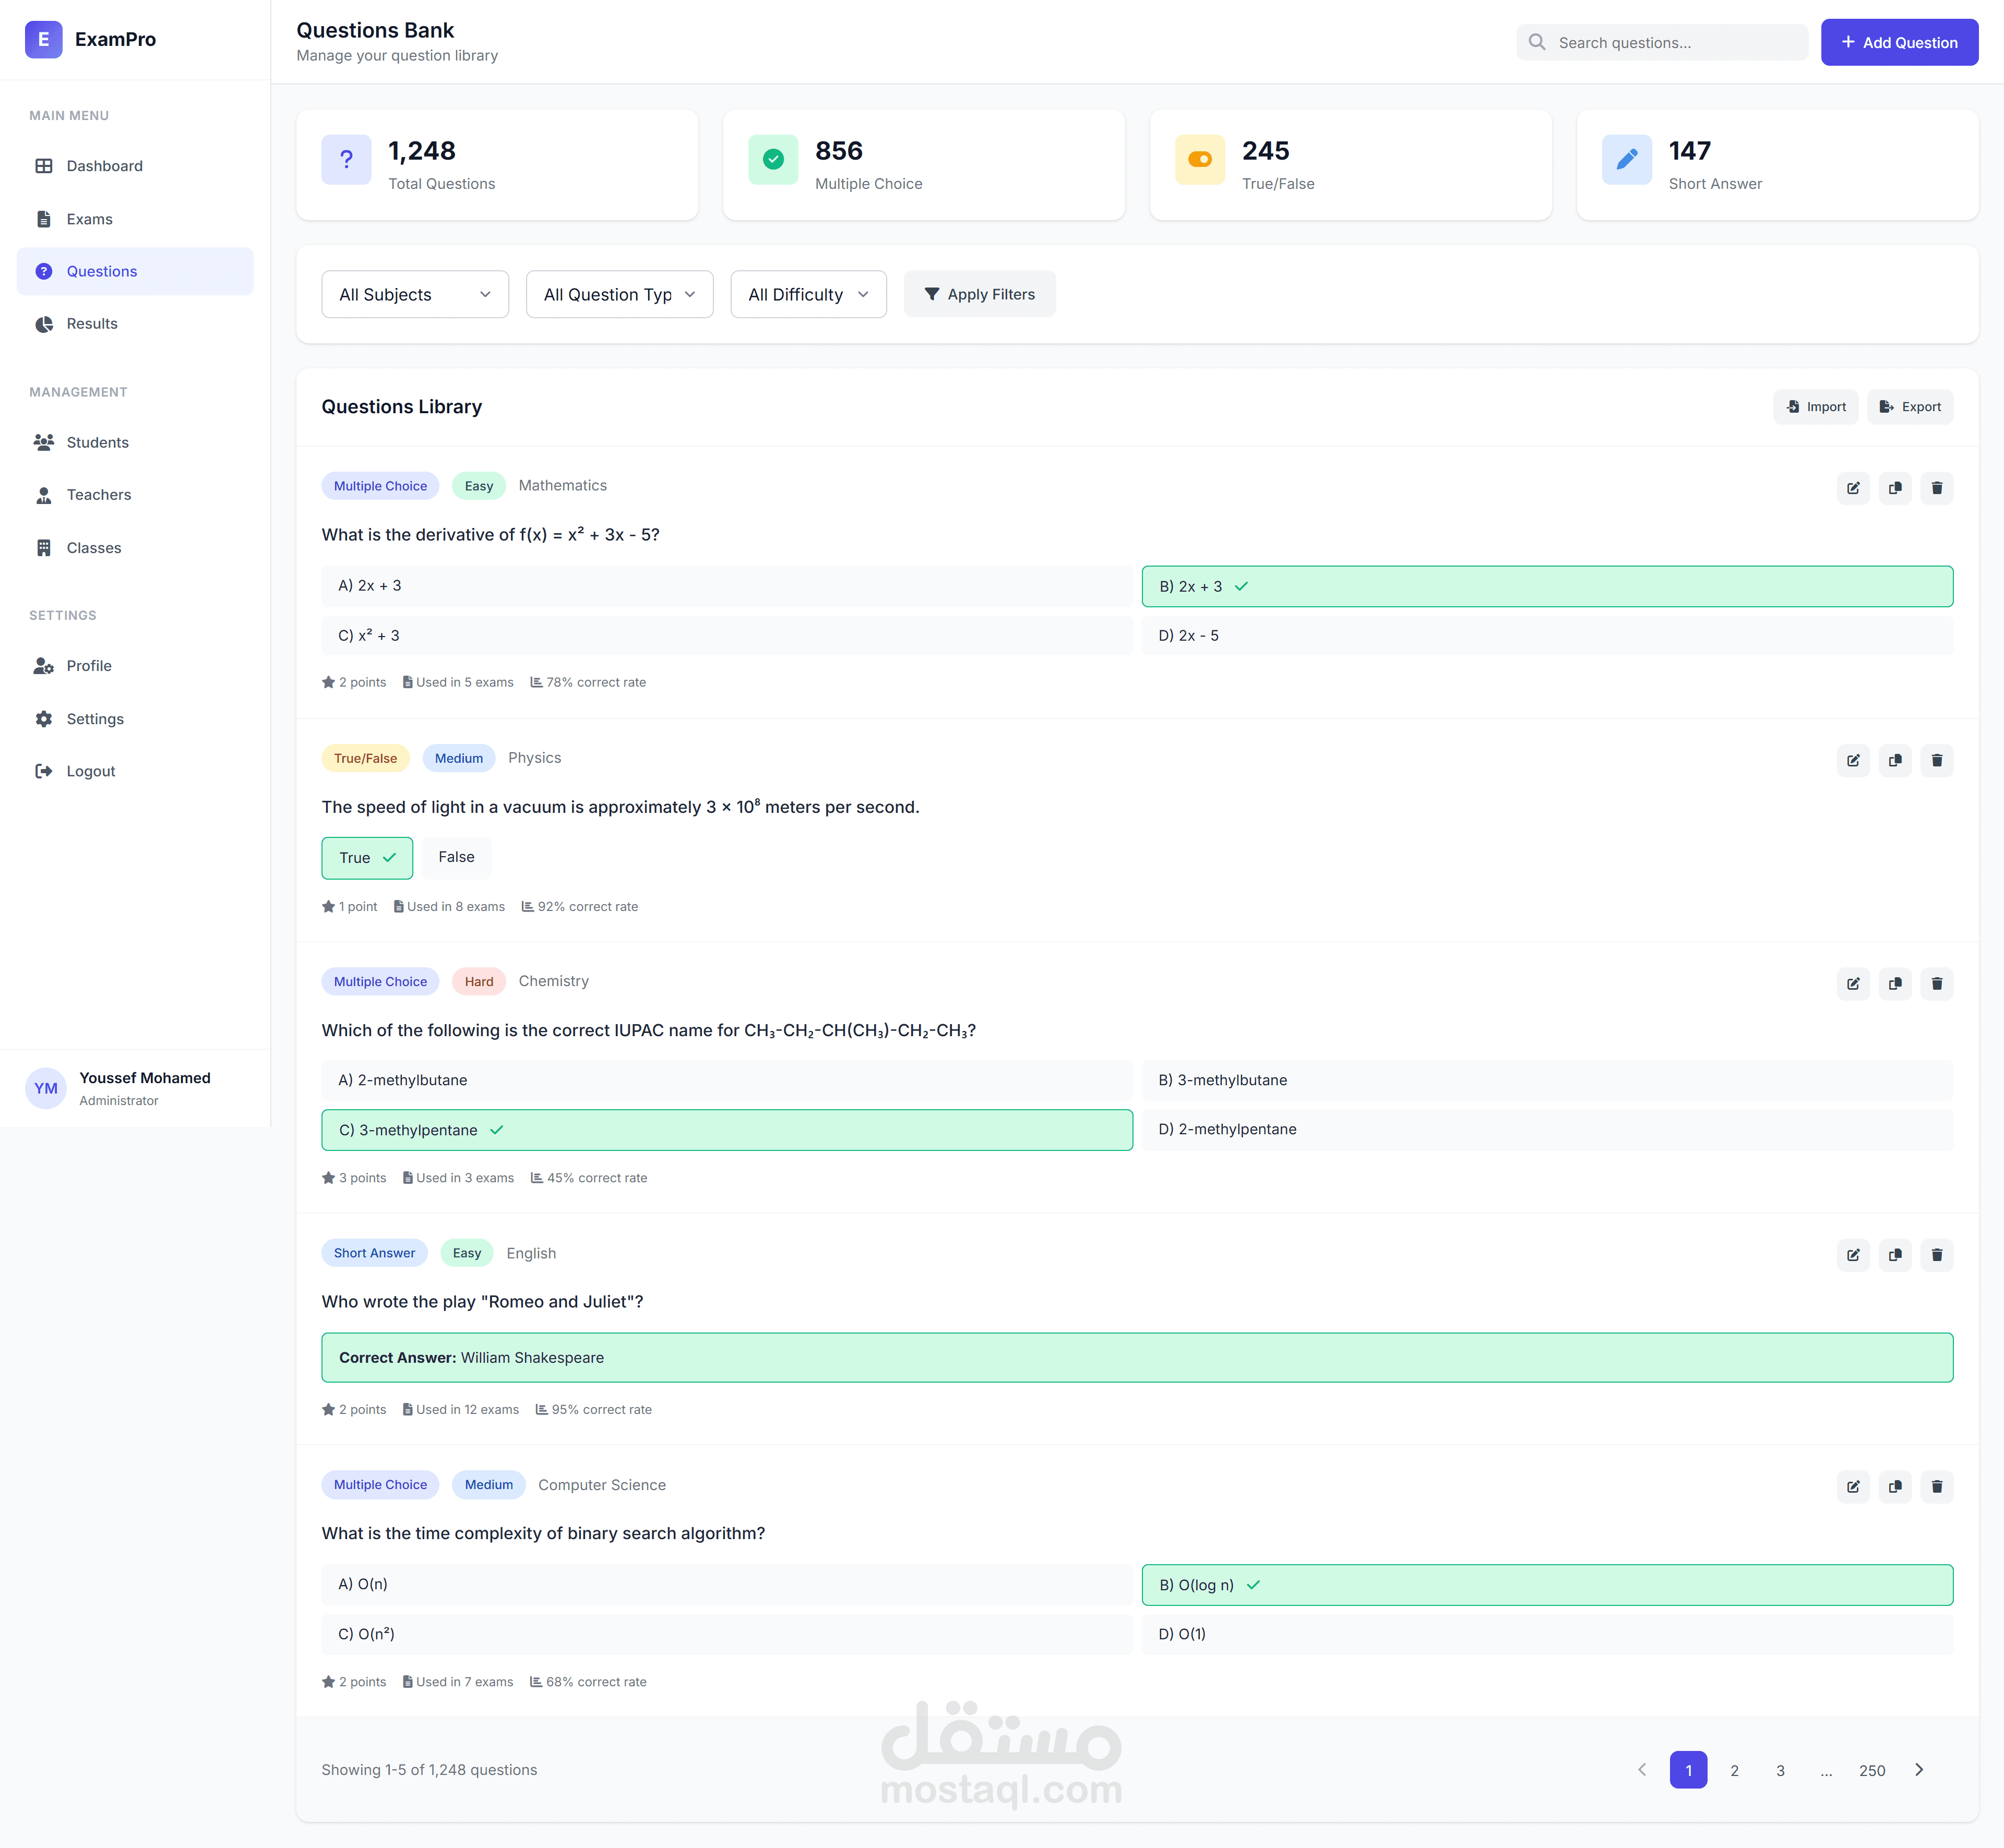Select the False answer option
2004x1848 pixels.
coord(456,857)
